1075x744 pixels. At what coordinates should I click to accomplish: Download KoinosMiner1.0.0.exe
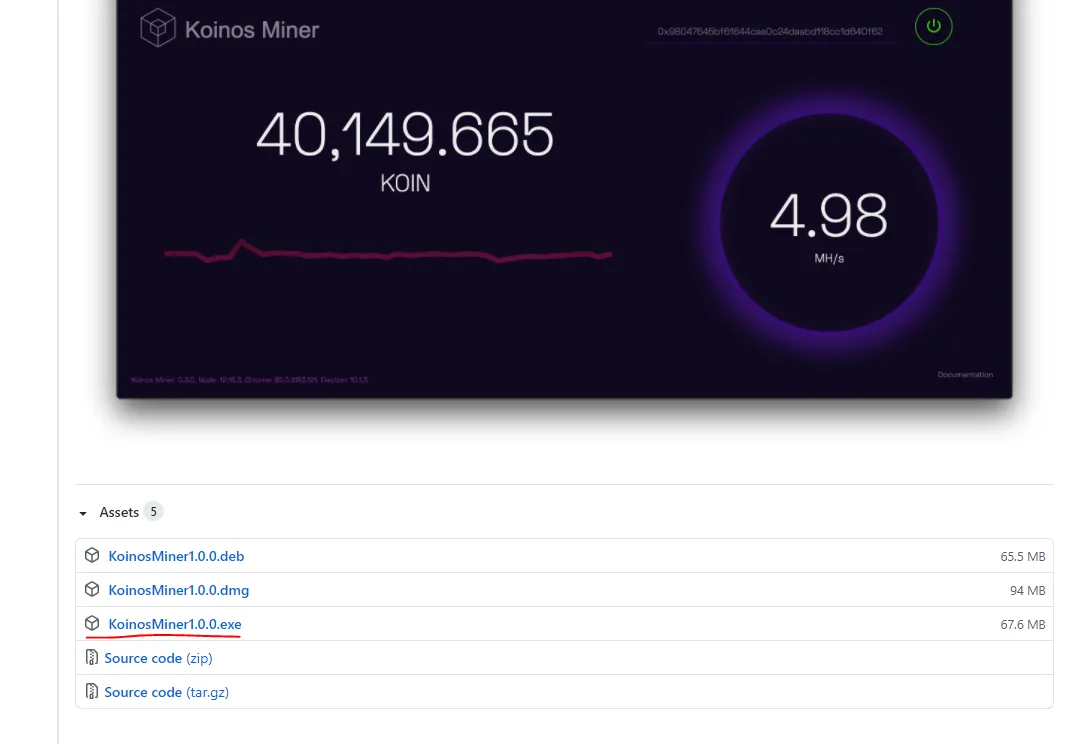[x=175, y=624]
